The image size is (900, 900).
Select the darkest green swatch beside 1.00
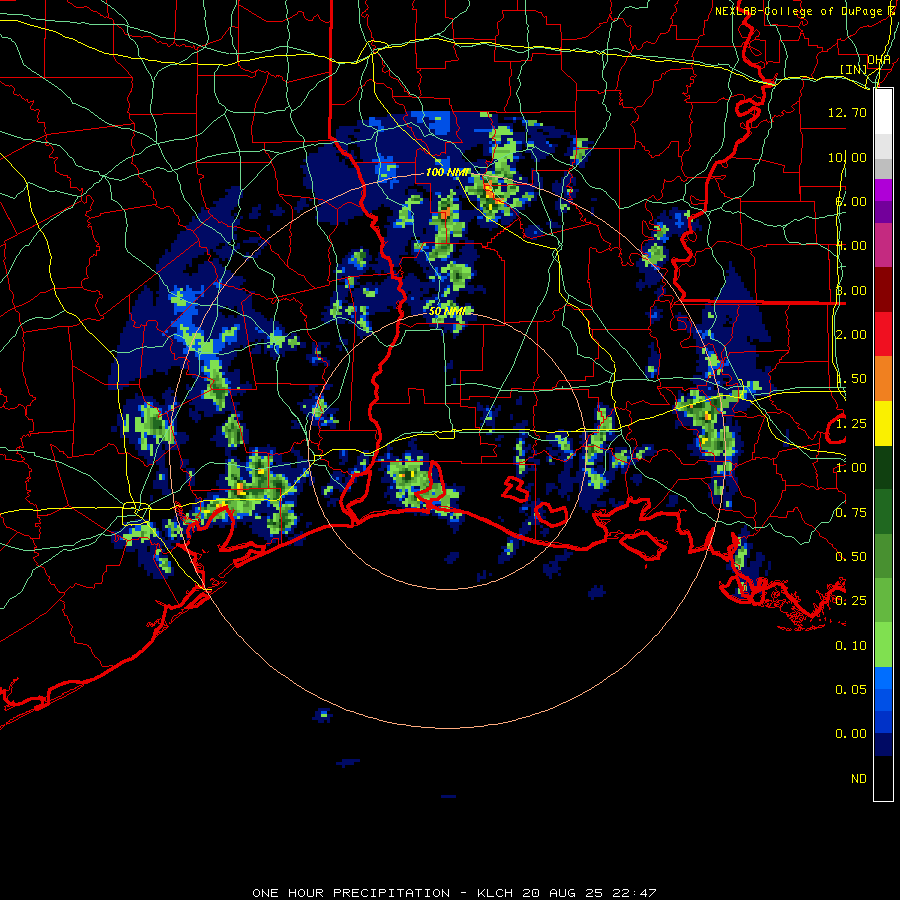(x=883, y=467)
